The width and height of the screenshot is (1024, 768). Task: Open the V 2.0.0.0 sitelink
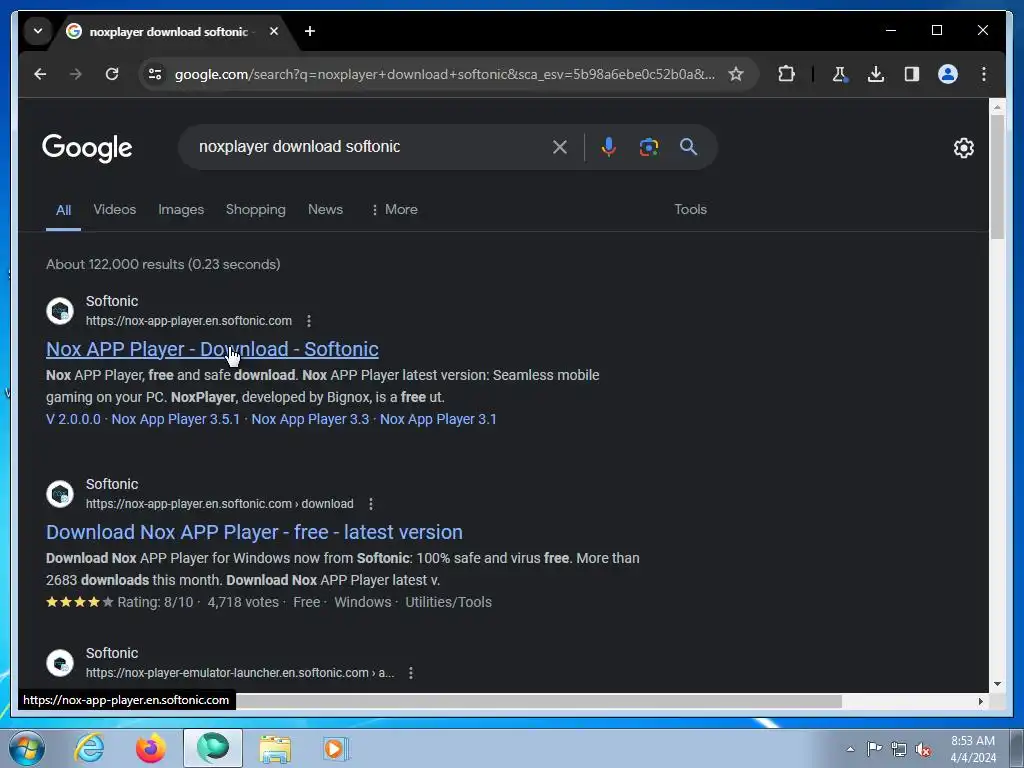pos(73,419)
